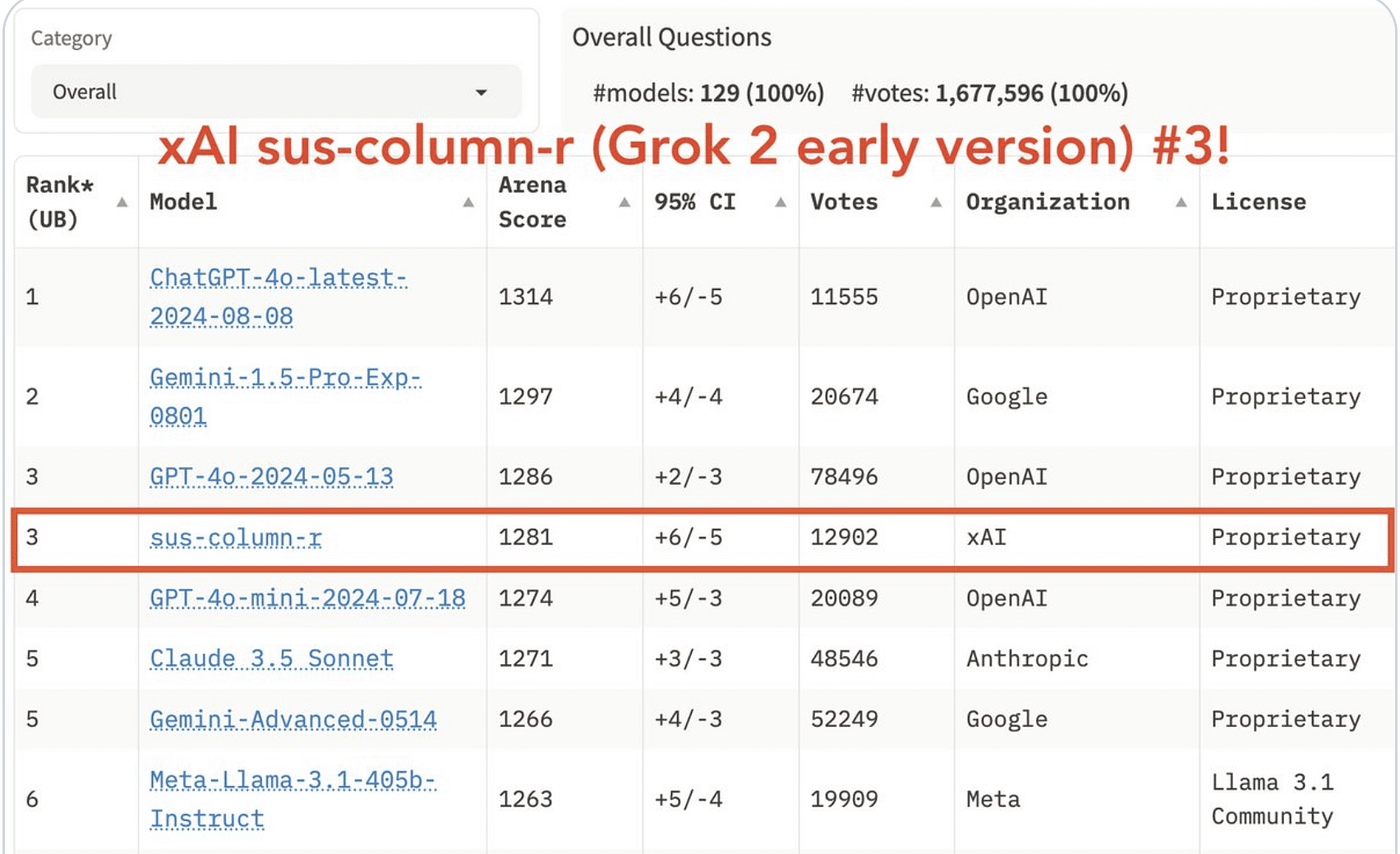Click the #models: 129 (100%) stat
1400x854 pixels.
coord(708,94)
